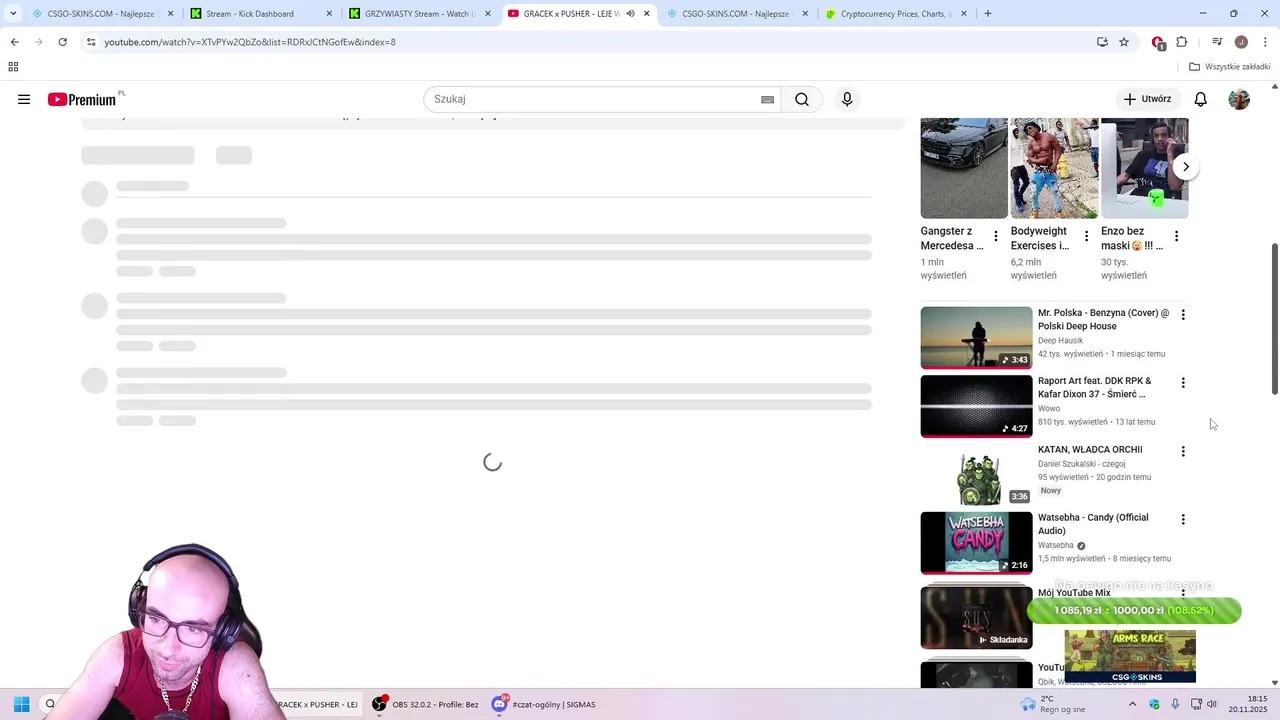The width and height of the screenshot is (1280, 720).
Task: Open the new tab plus button
Action: click(987, 14)
